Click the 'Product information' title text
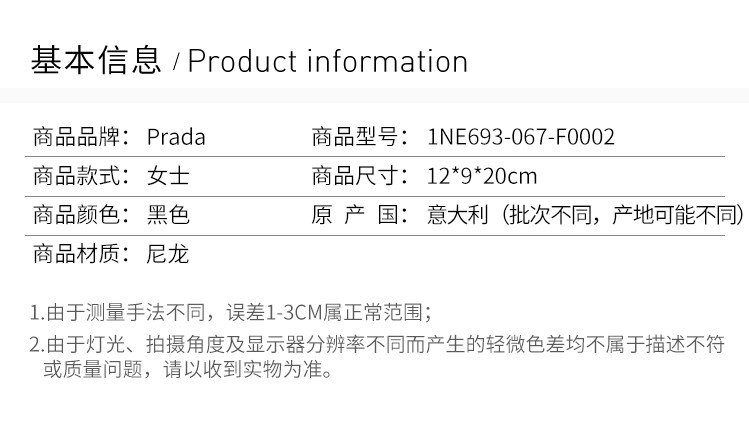 point(328,62)
